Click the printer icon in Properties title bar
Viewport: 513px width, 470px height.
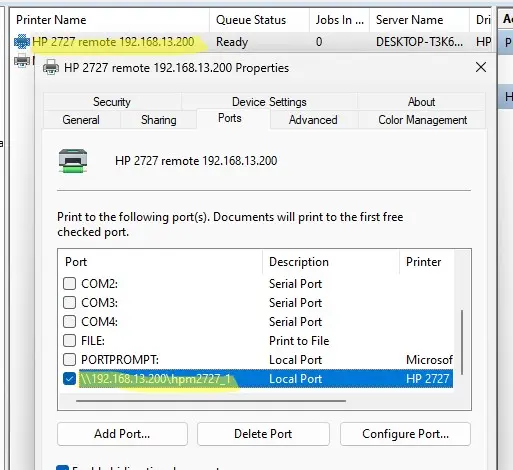point(51,68)
